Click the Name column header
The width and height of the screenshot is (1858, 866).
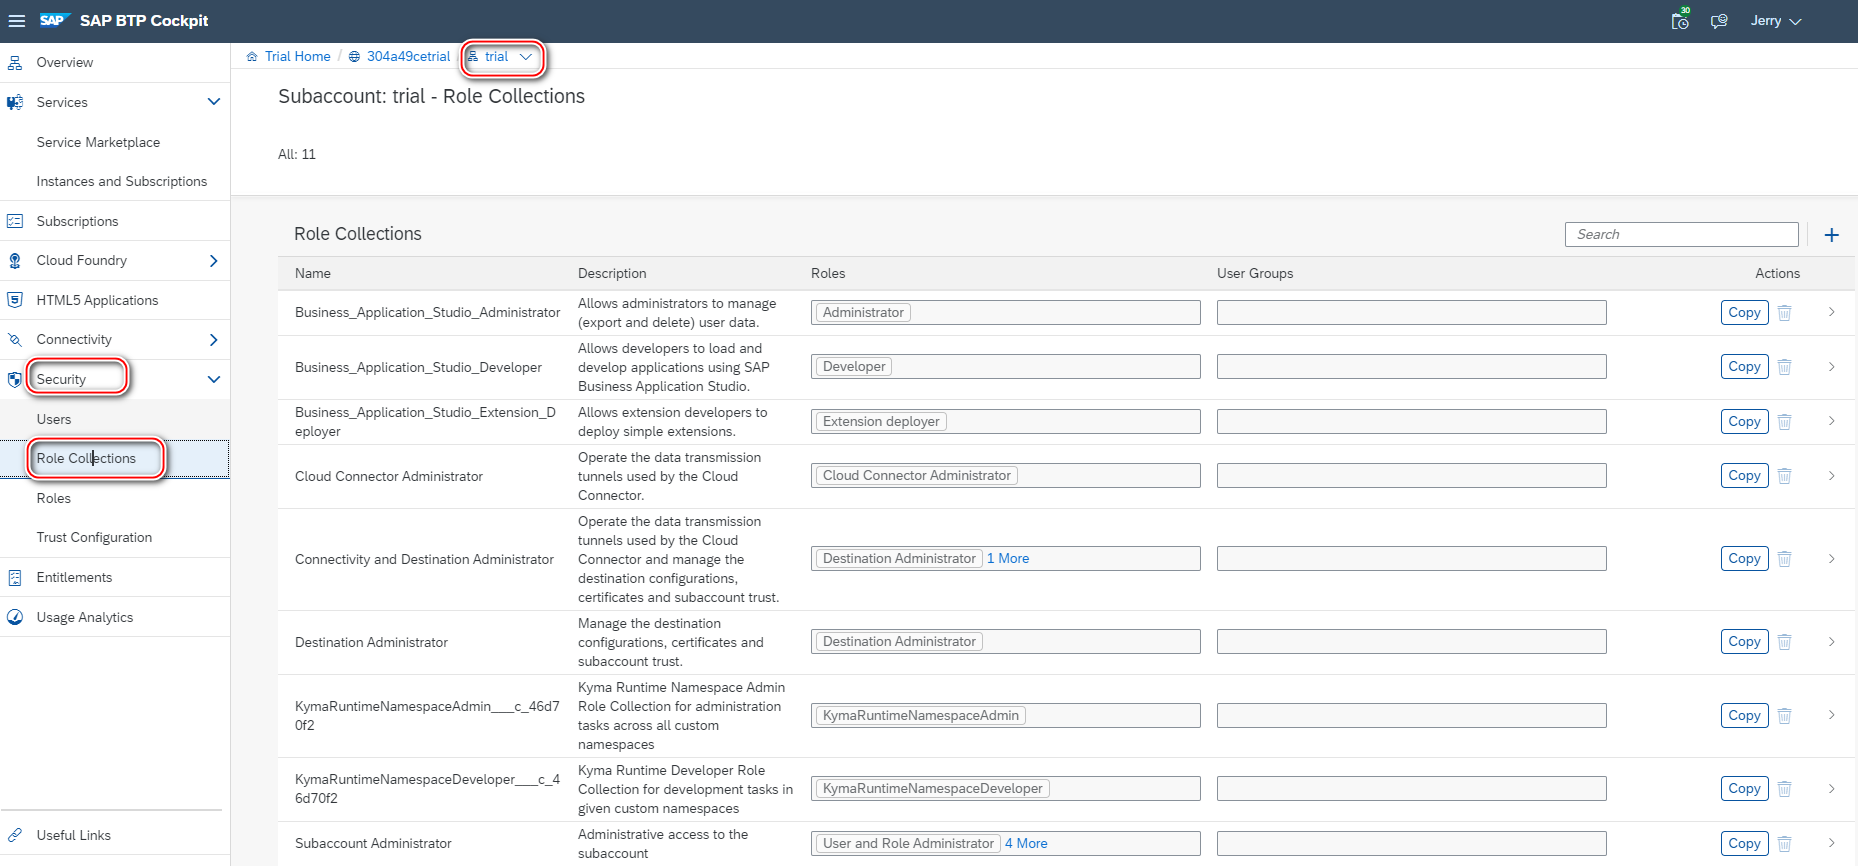[x=313, y=273]
